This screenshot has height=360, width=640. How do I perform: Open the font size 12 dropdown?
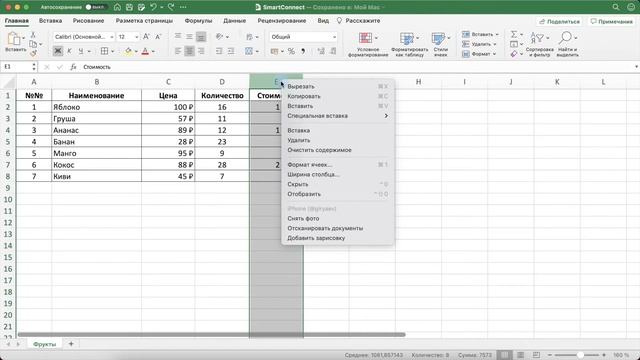click(136, 37)
